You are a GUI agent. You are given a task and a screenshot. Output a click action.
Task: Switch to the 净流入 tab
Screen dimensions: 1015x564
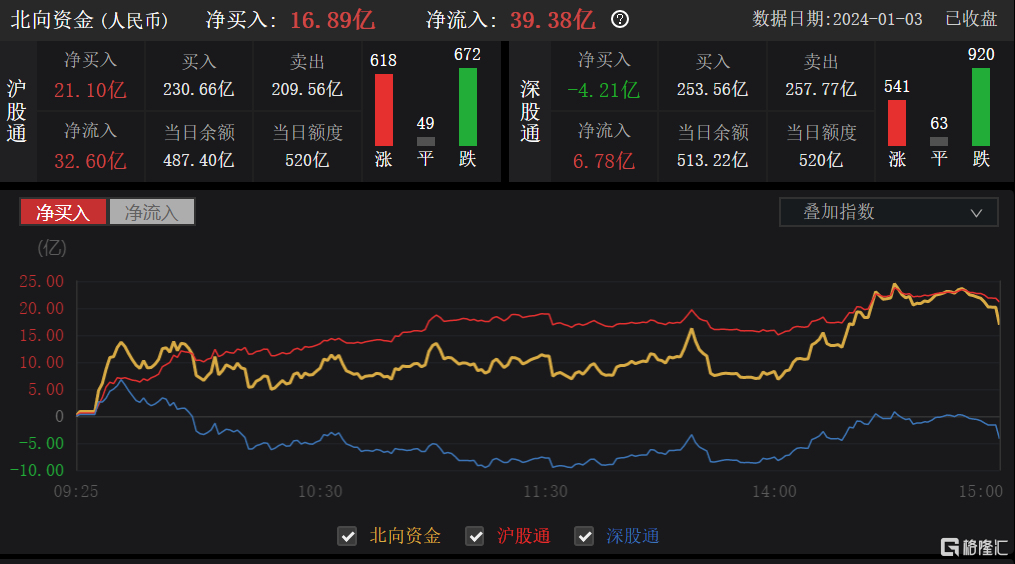151,212
